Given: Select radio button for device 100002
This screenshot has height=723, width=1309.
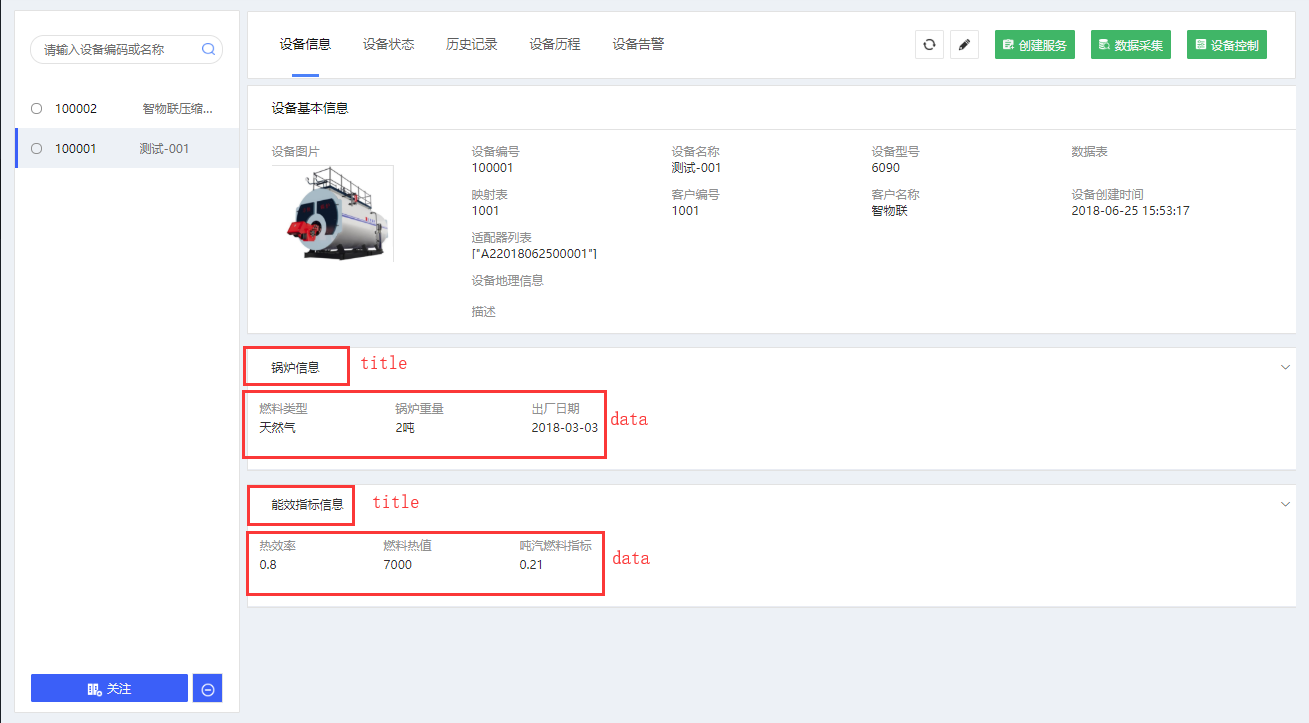Looking at the screenshot, I should tap(37, 108).
